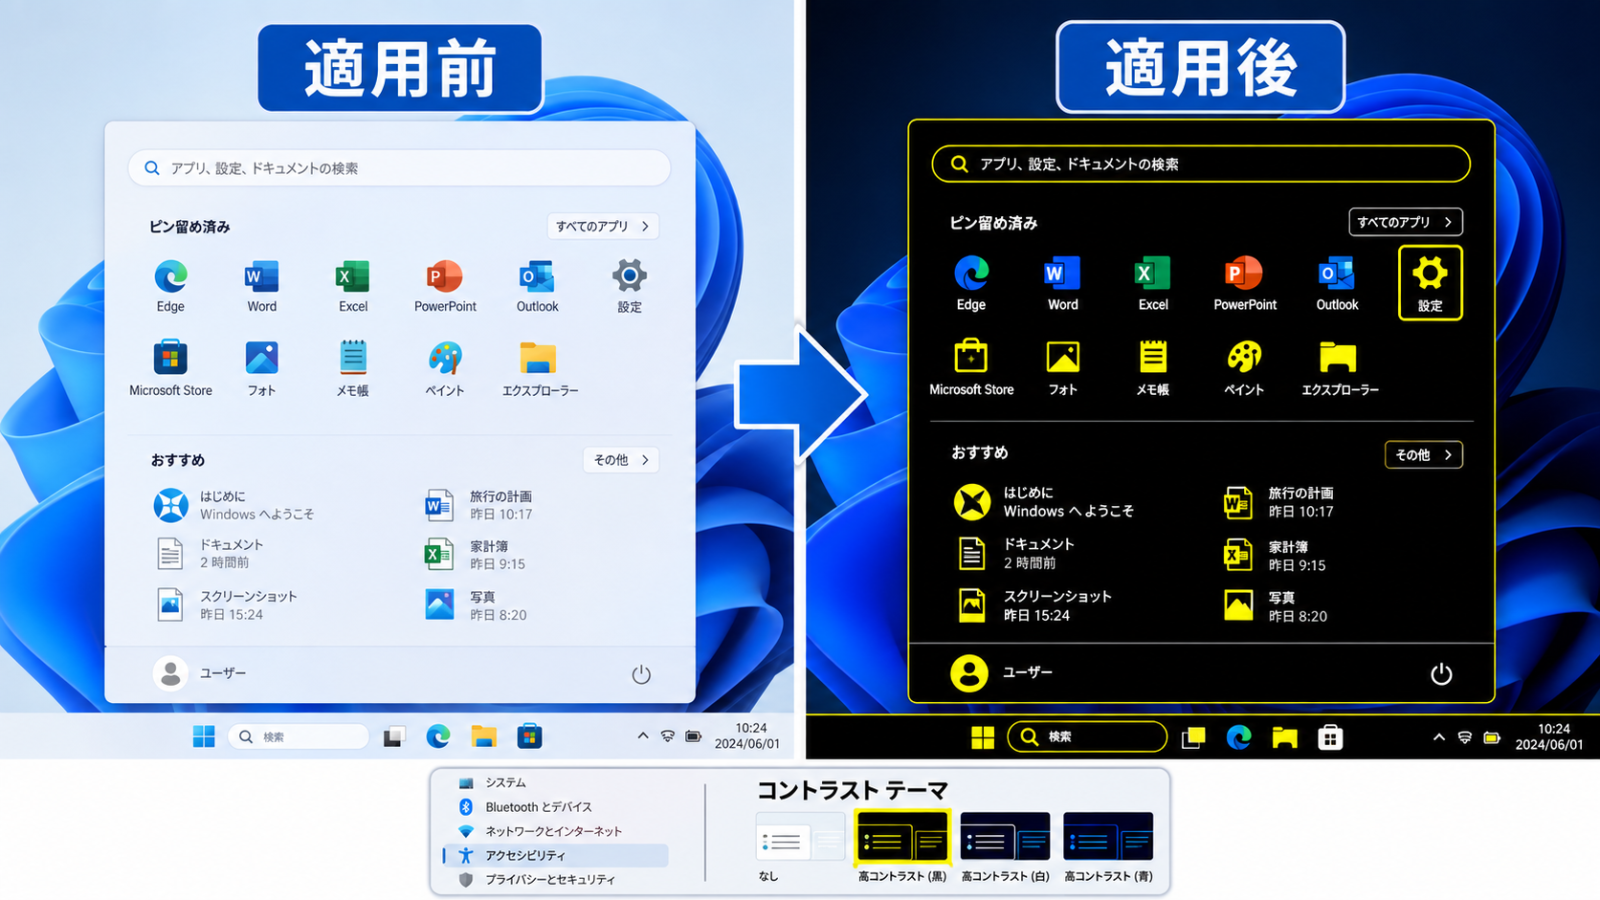Click the 検索 box on the light taskbar
1600x900 pixels.
(298, 737)
